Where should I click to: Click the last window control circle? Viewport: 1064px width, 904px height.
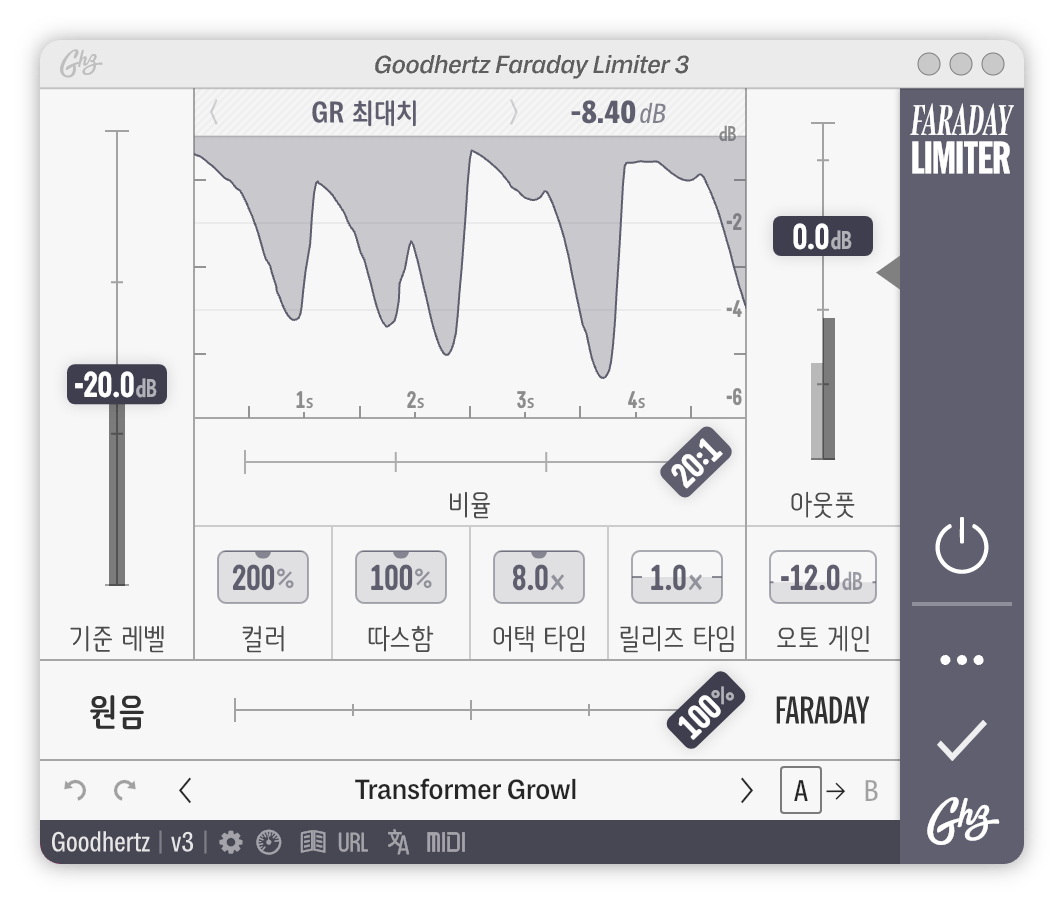993,64
